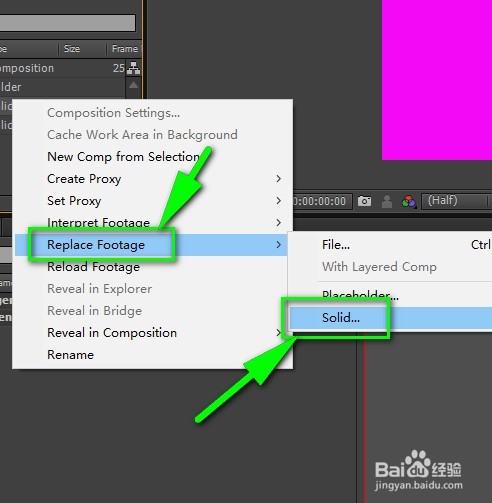Image resolution: width=492 pixels, height=503 pixels.
Task: Select New Comp from Selection
Action: pos(124,157)
